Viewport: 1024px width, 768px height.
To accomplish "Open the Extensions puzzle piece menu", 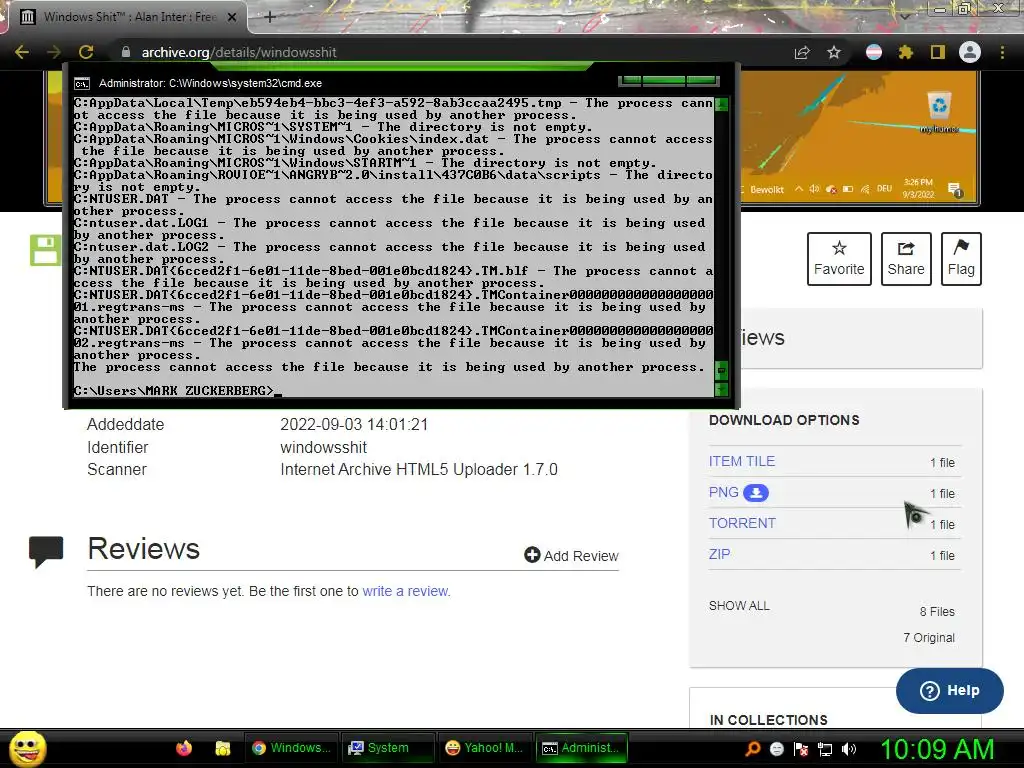I will click(905, 52).
